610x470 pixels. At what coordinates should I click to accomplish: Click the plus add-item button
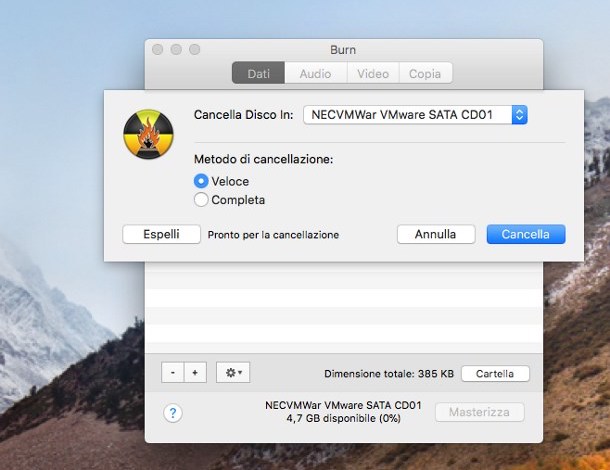pyautogui.click(x=195, y=372)
